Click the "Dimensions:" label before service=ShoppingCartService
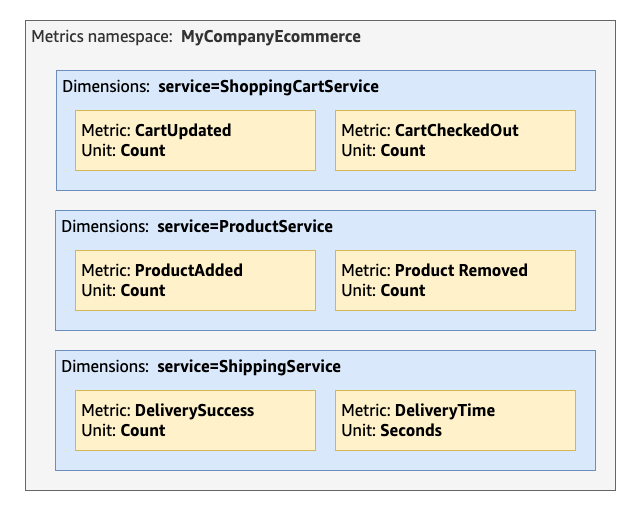This screenshot has height=510, width=637. point(106,86)
